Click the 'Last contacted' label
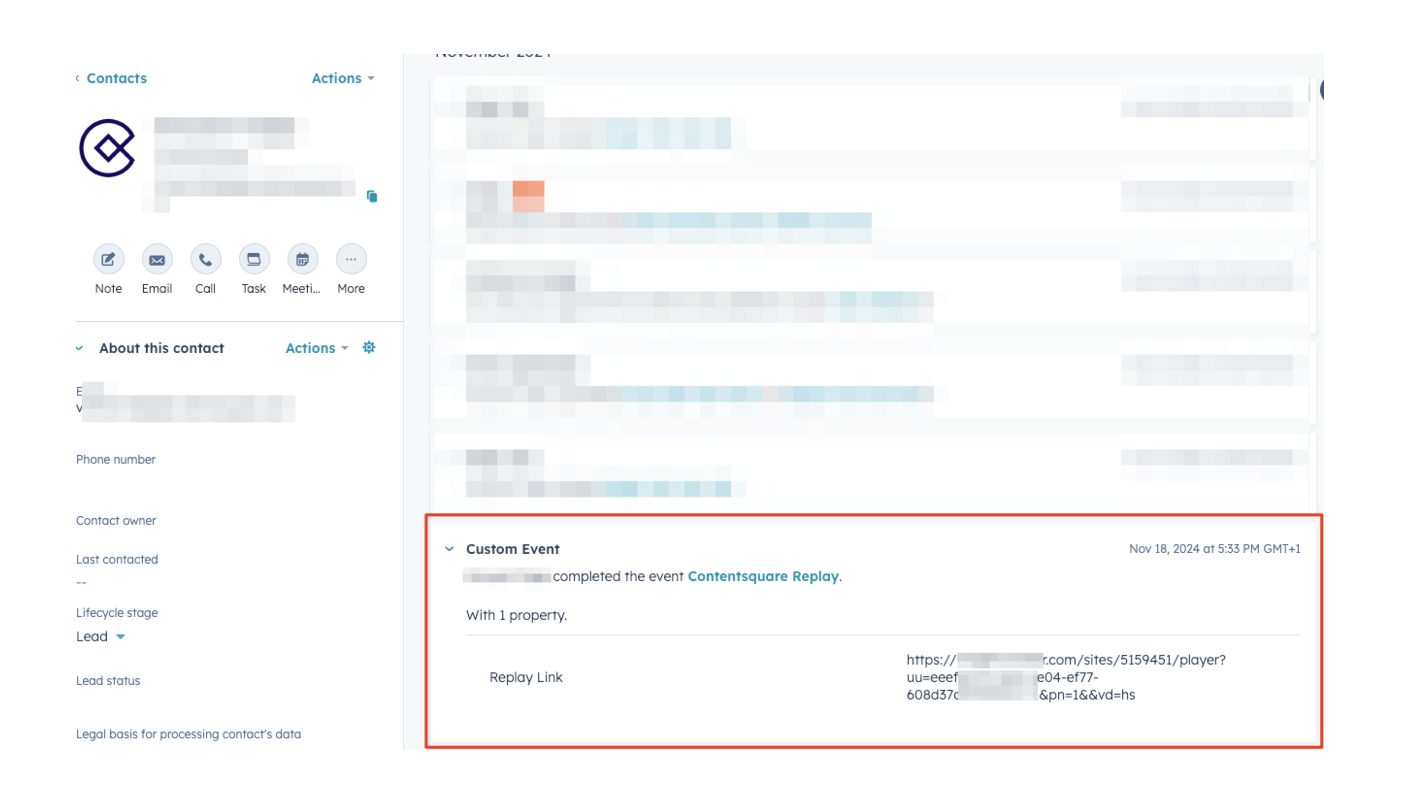This screenshot has width=1404, height=790. [117, 559]
